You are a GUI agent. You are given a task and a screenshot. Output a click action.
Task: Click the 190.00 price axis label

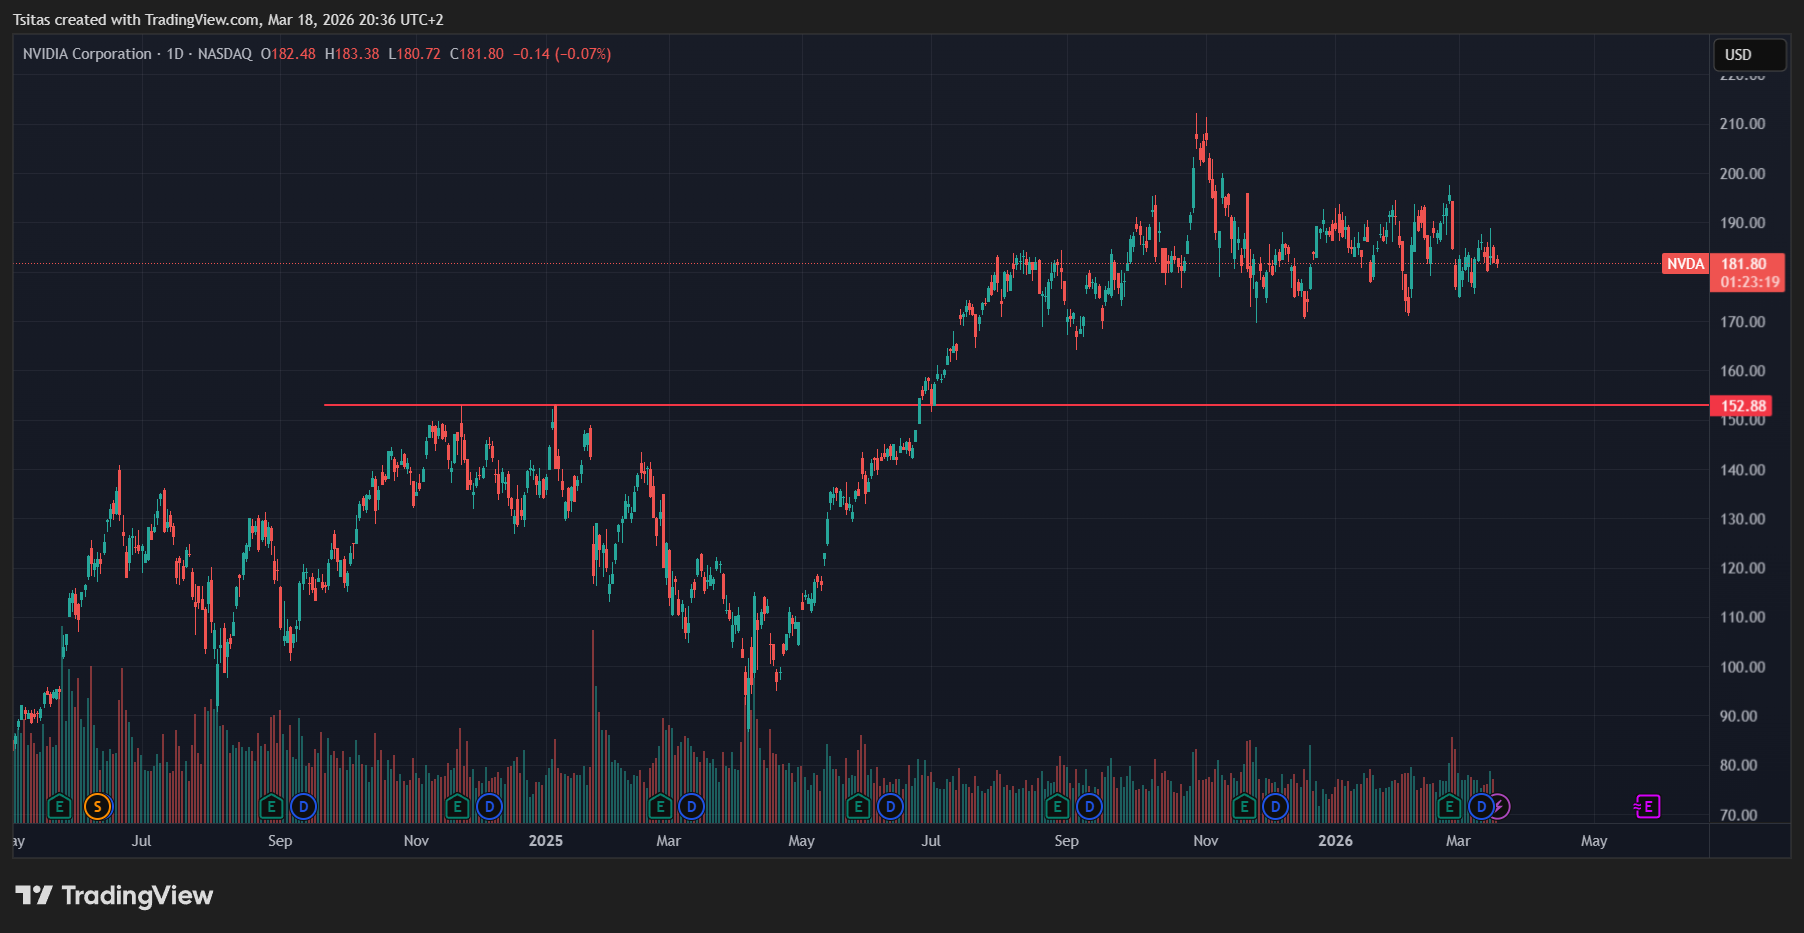pyautogui.click(x=1742, y=223)
